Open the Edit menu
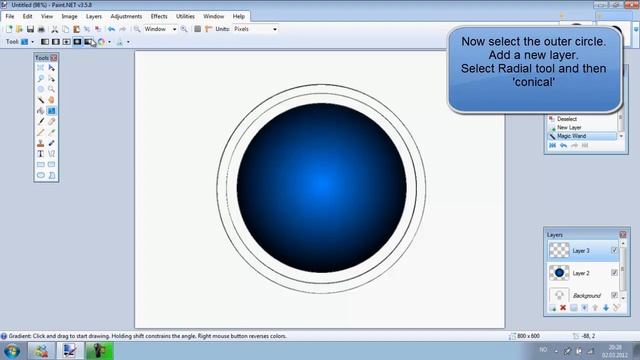Viewport: 640px width, 360px height. pos(27,16)
